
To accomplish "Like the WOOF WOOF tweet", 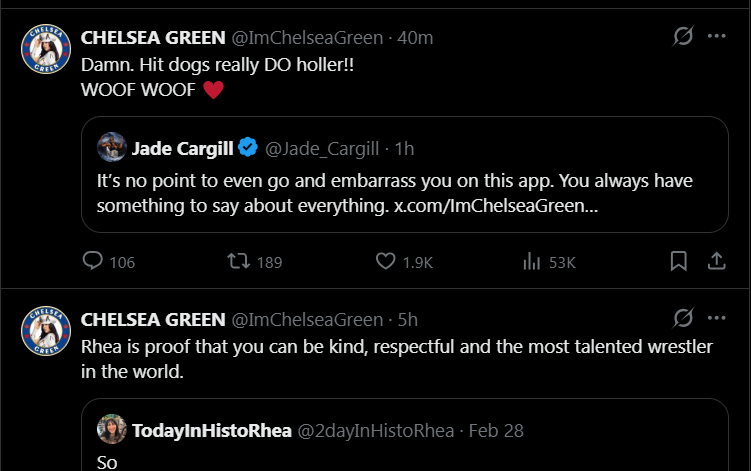I will pyautogui.click(x=386, y=262).
